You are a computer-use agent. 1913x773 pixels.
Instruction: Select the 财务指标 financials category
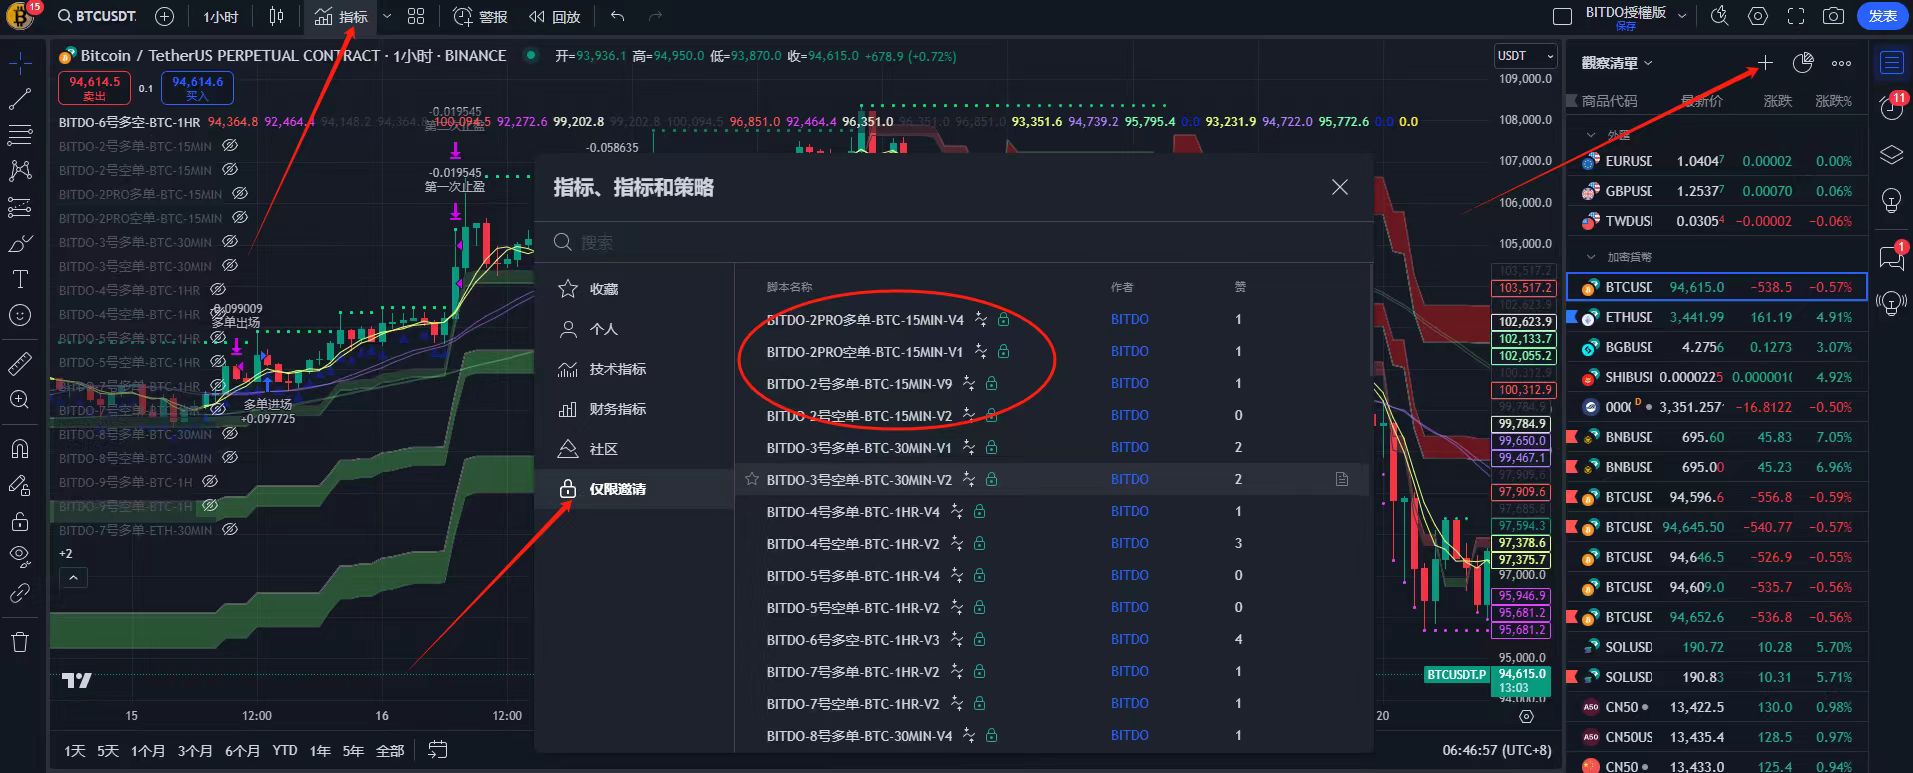coord(634,409)
